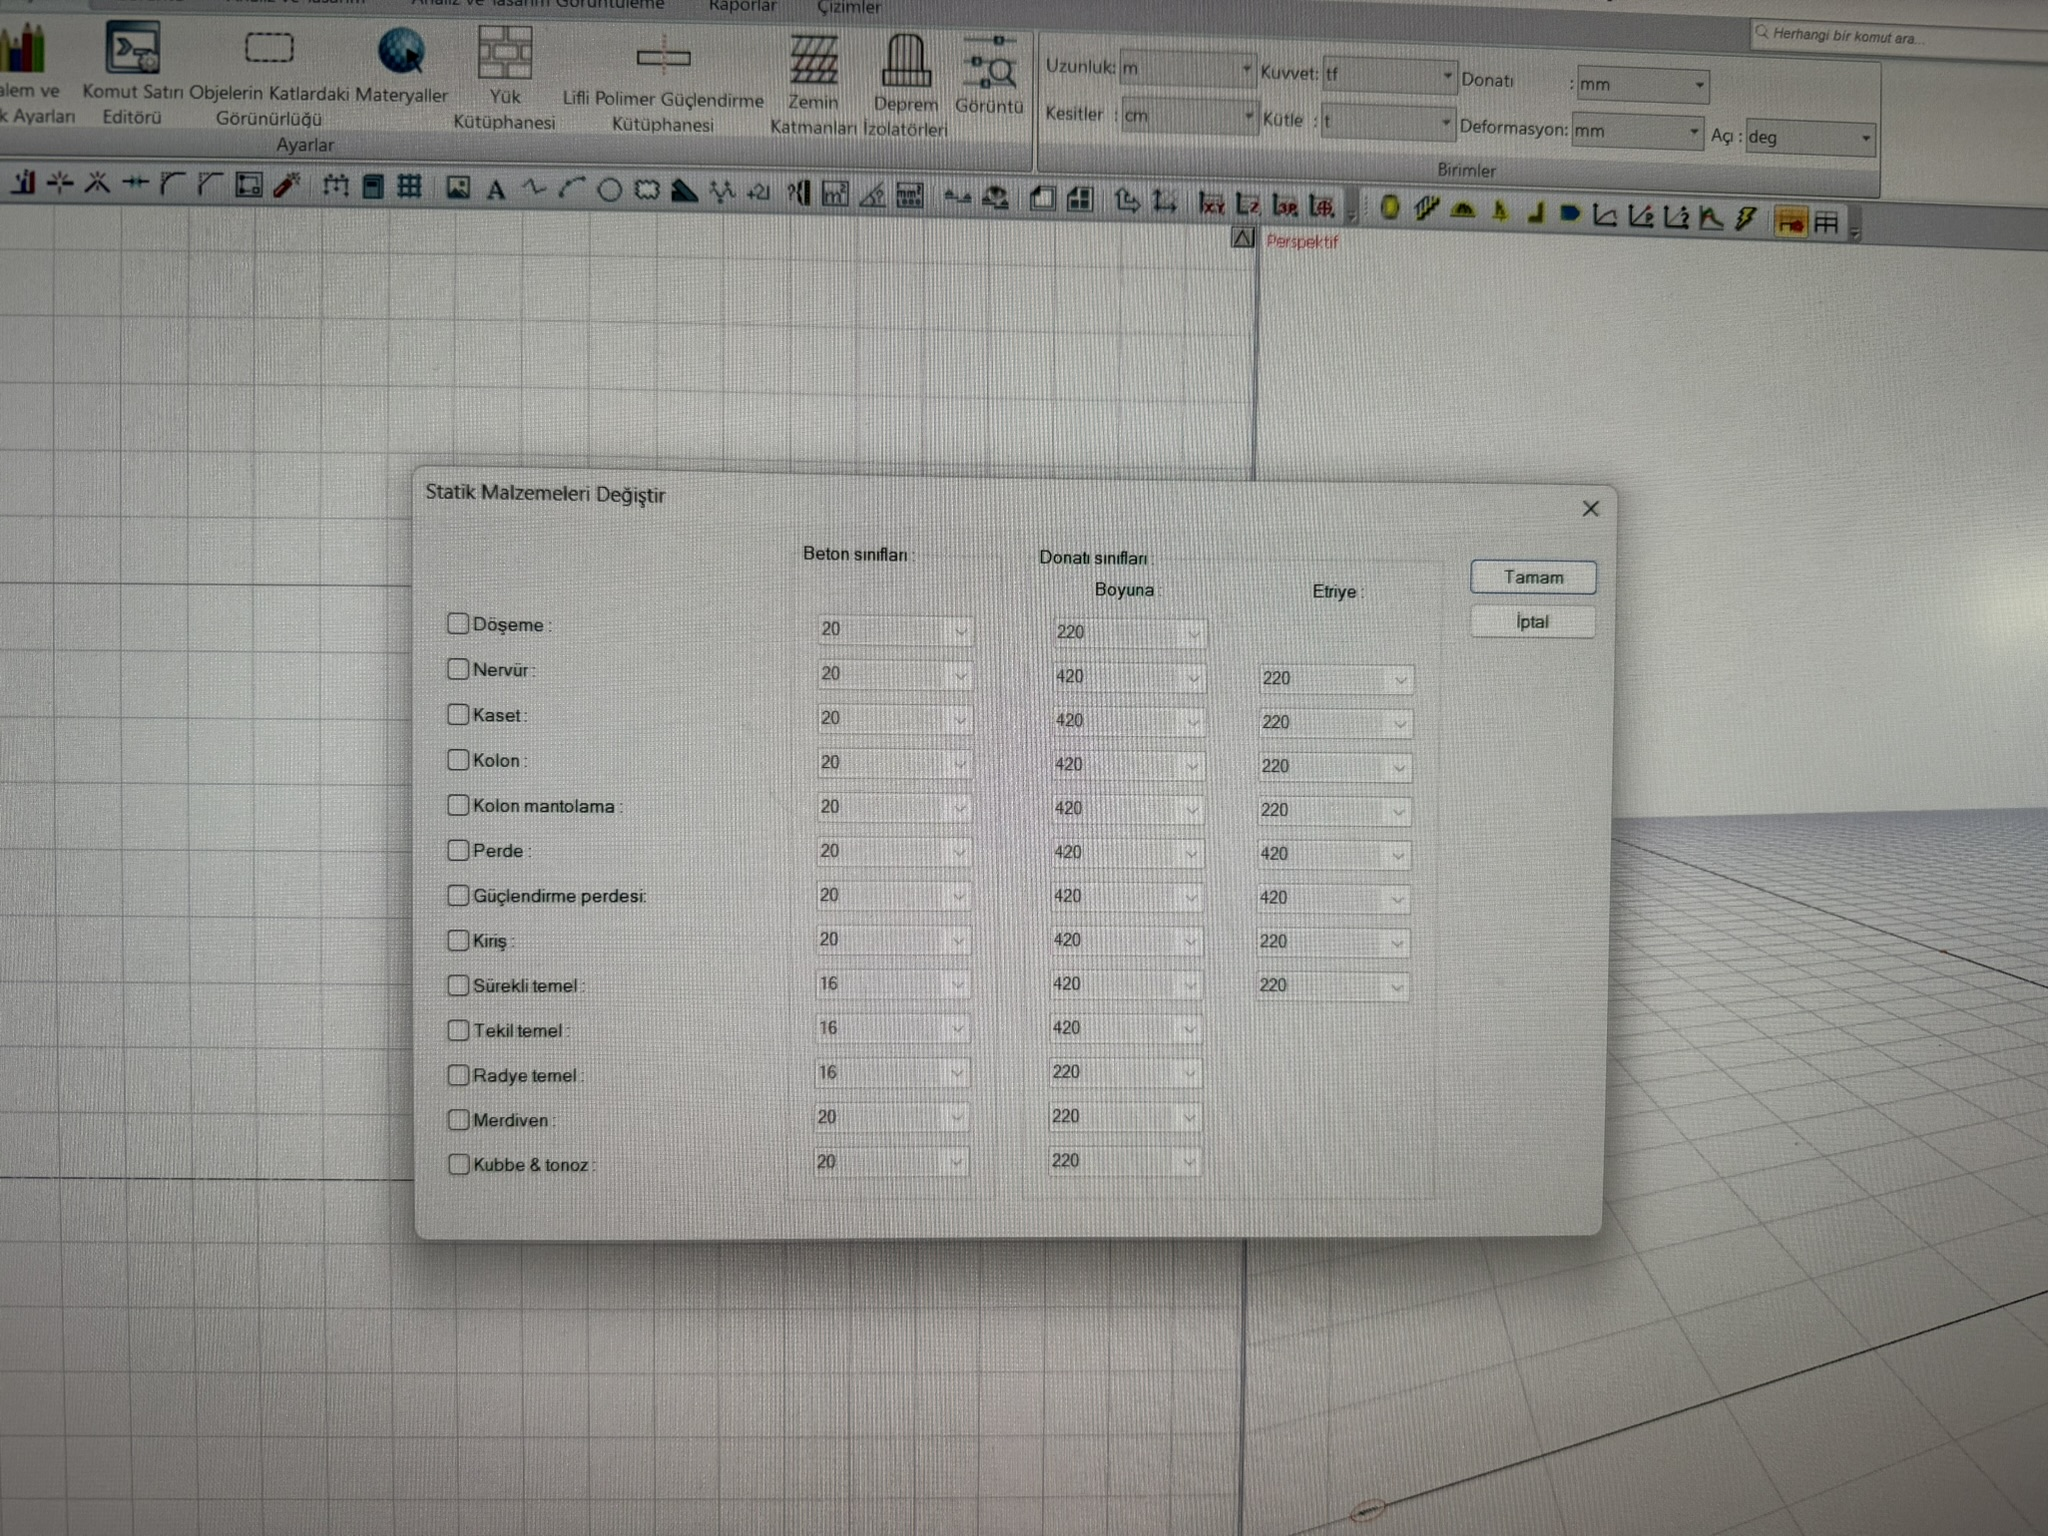2048x1536 pixels.
Task: Open the Görüntü settings icon
Action: point(989,64)
